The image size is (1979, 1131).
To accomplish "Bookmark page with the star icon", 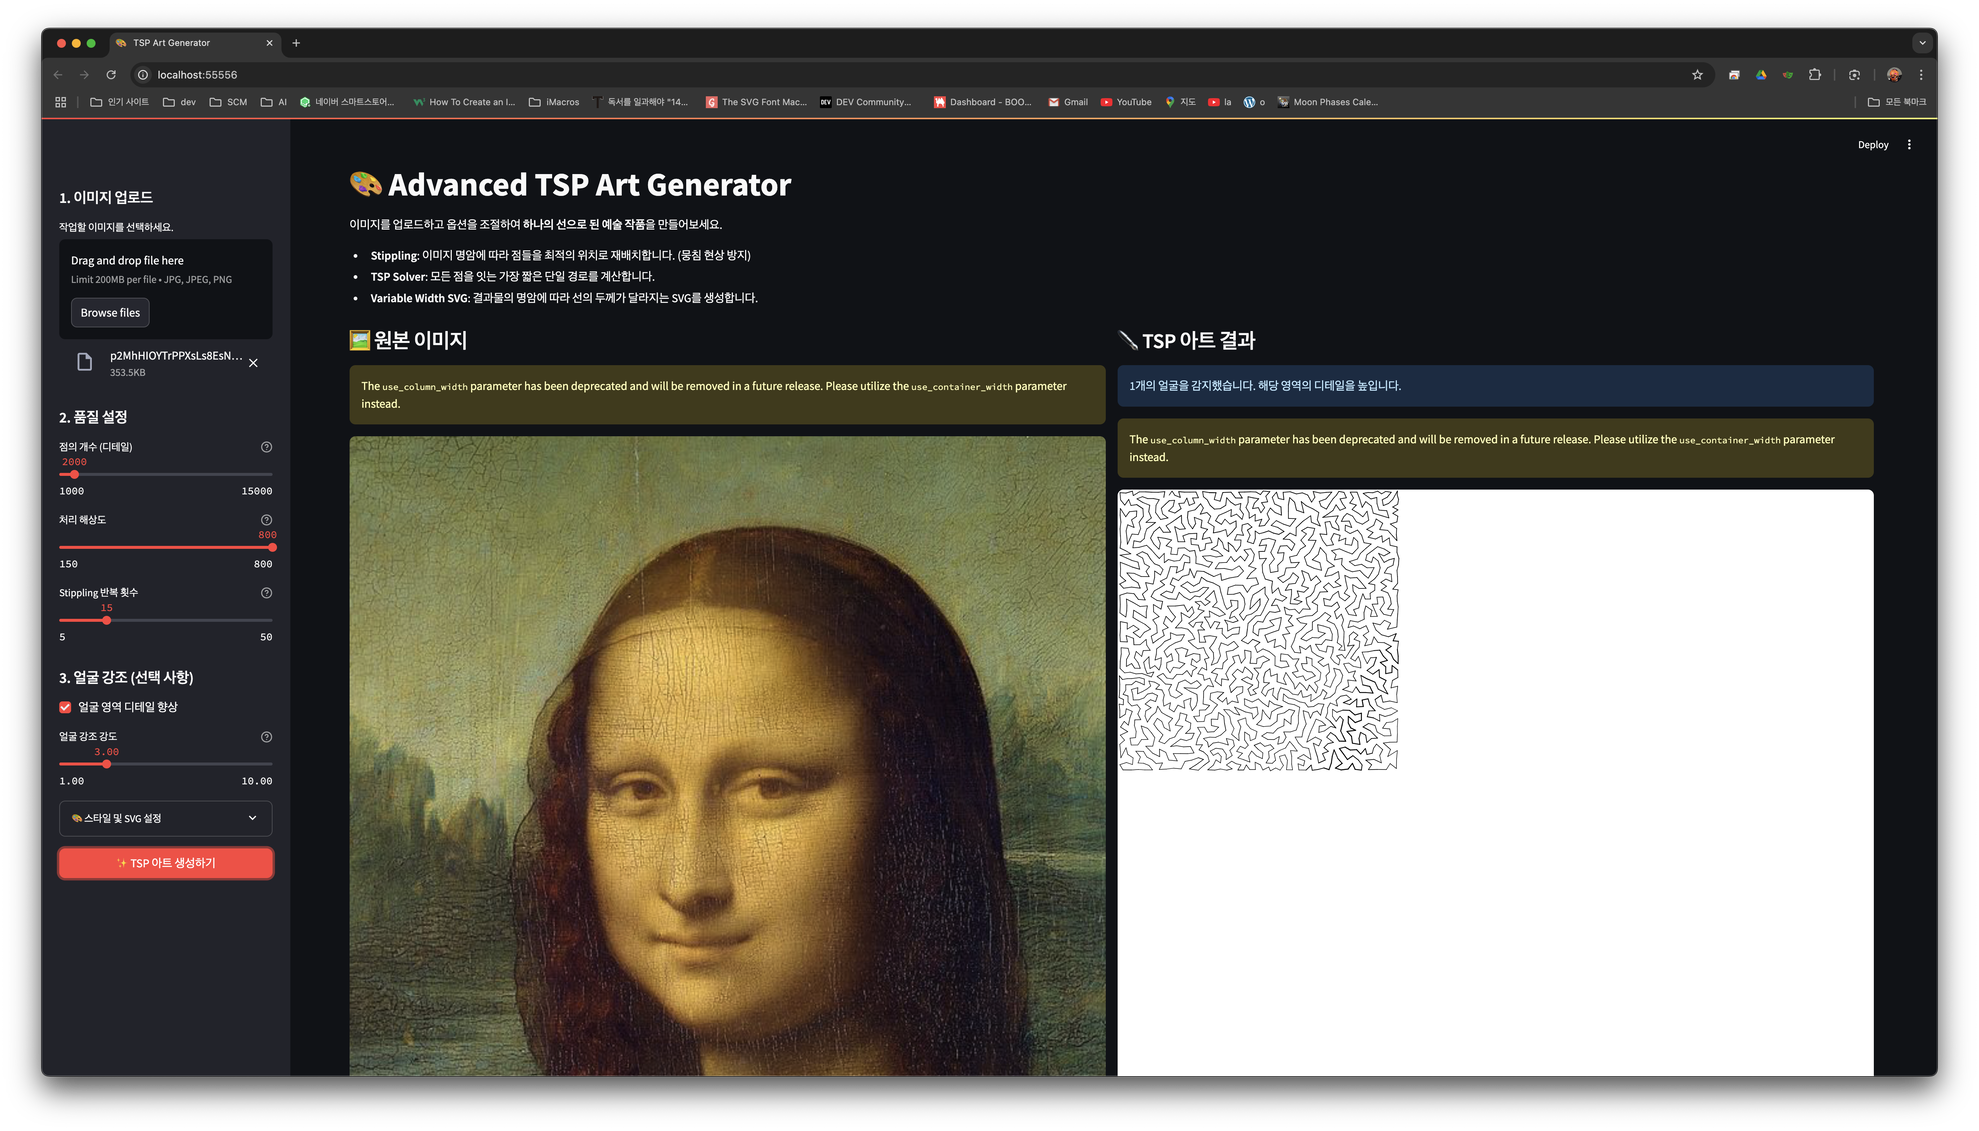I will (x=1697, y=75).
